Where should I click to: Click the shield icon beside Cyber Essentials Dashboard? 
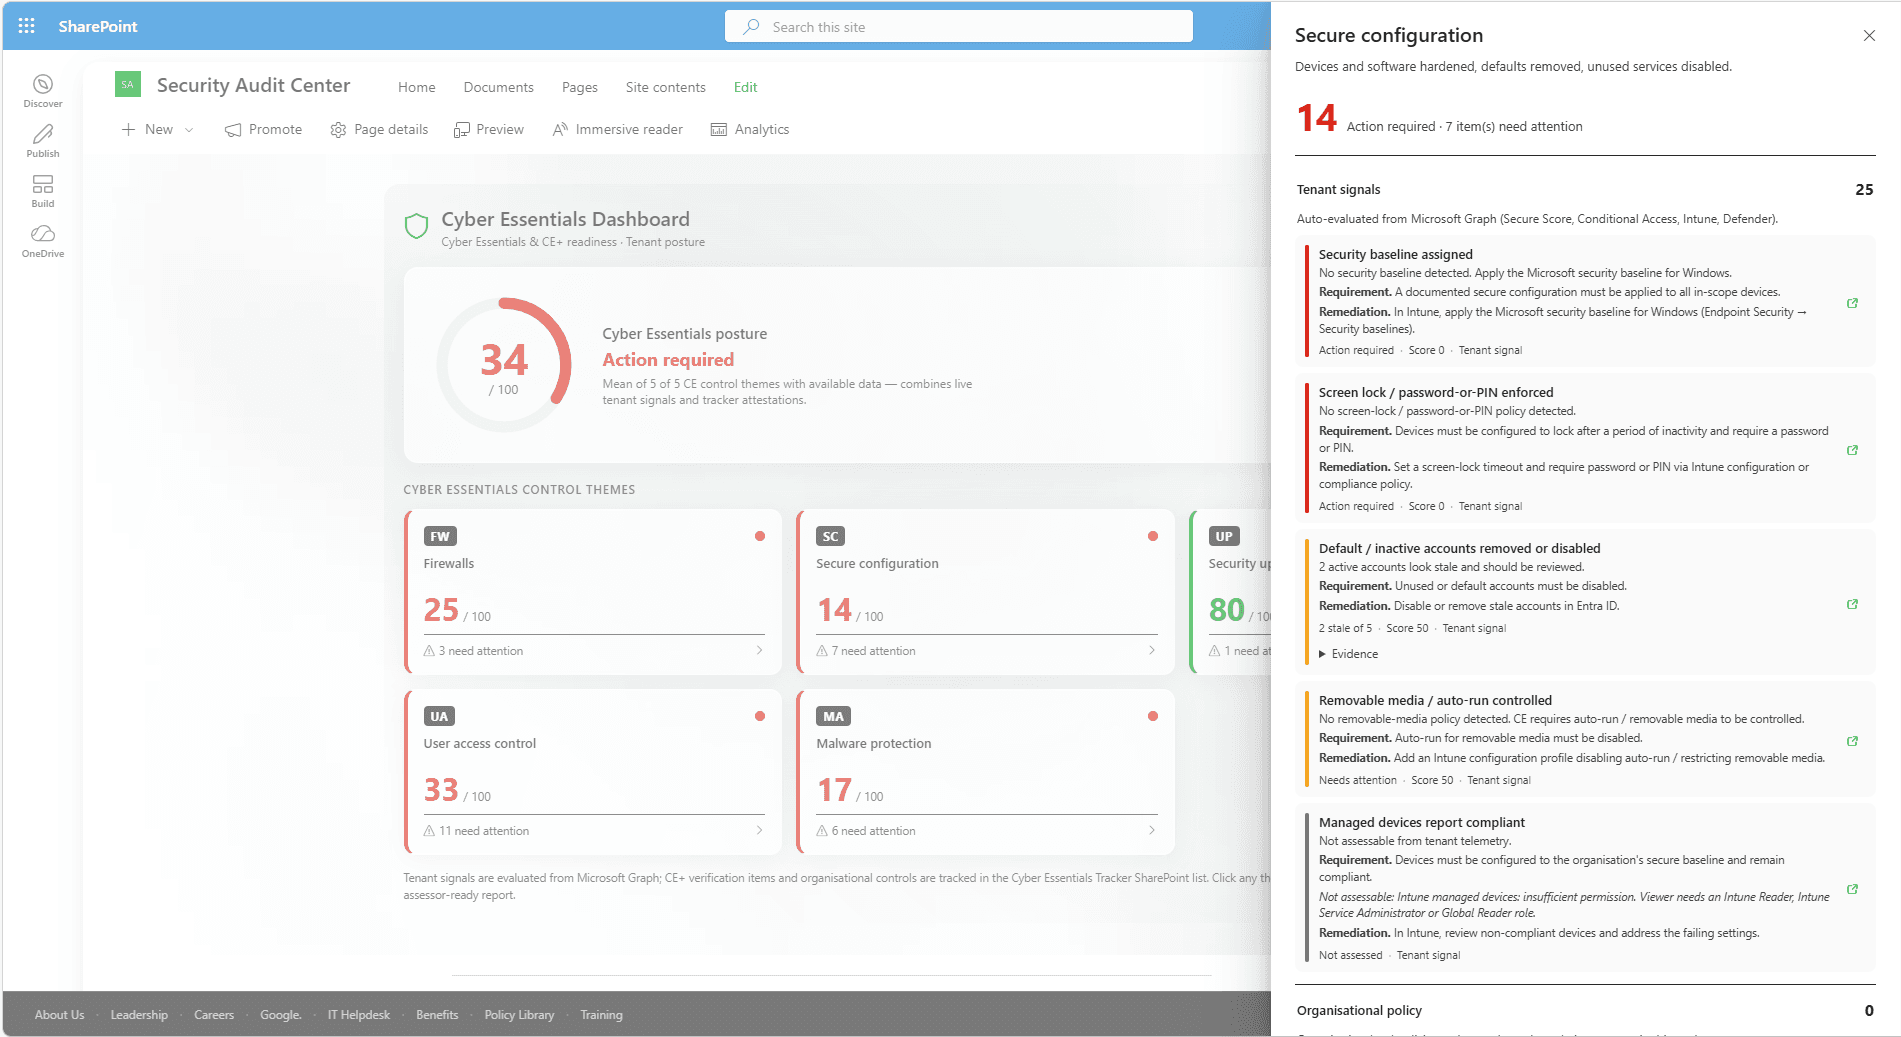click(416, 226)
